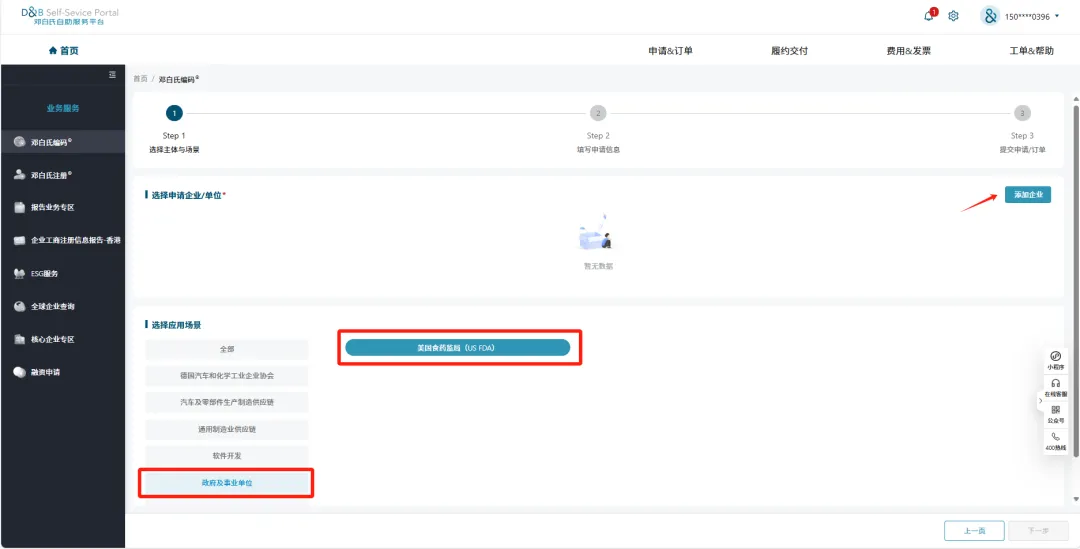Select 政府及事业单位 category

pos(227,483)
